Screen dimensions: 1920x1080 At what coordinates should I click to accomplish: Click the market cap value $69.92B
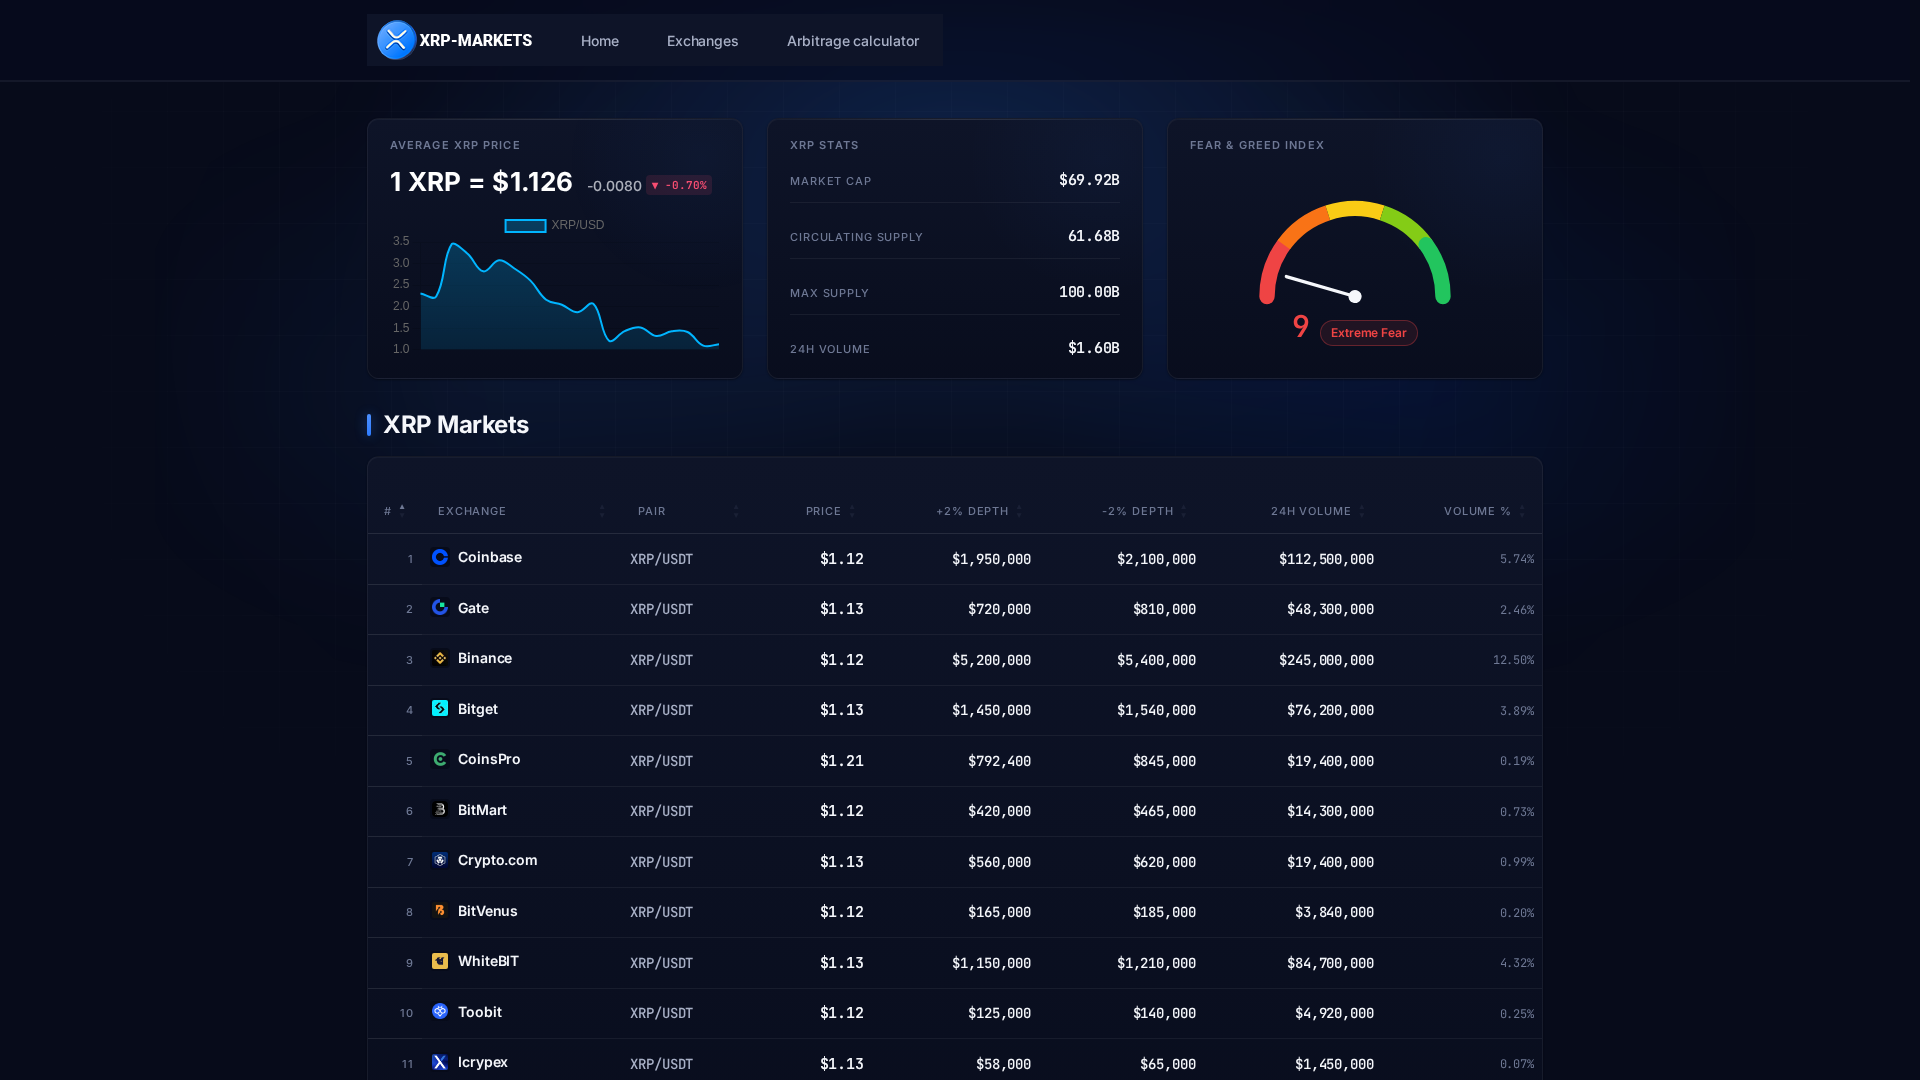point(1089,180)
